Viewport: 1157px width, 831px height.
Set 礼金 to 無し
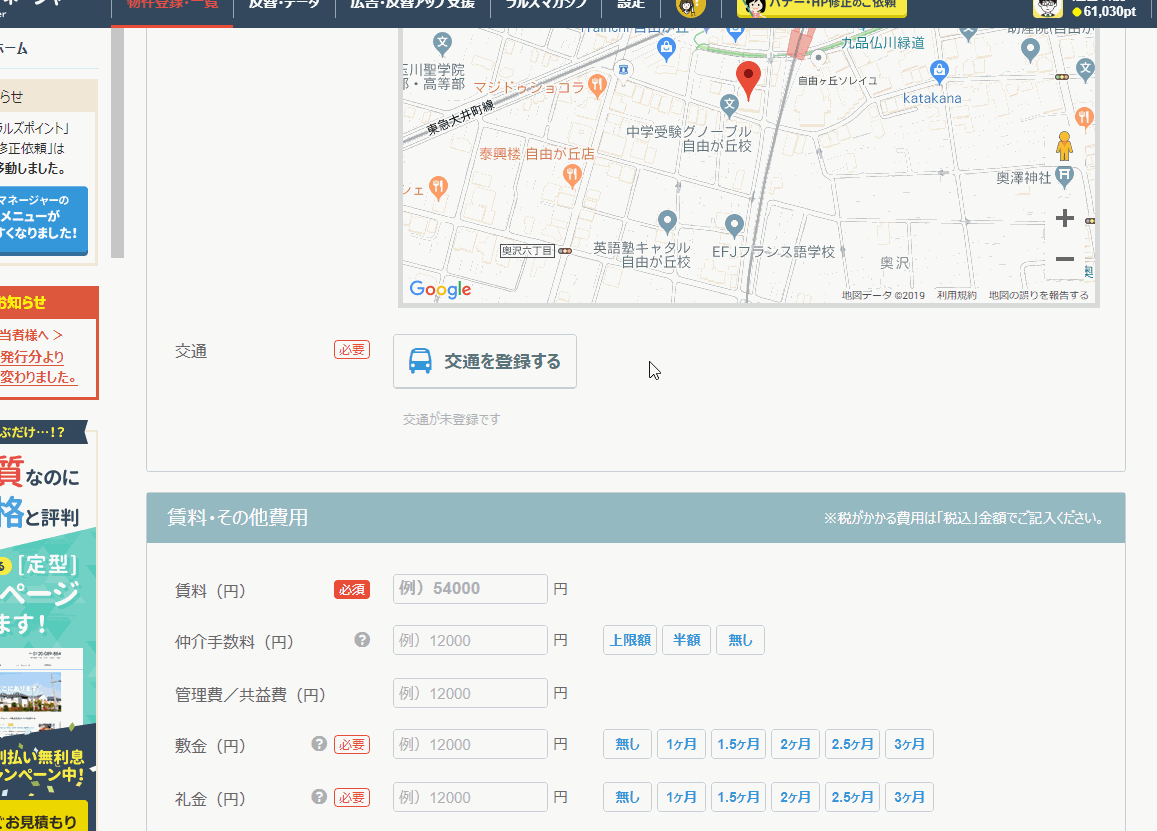(x=627, y=797)
